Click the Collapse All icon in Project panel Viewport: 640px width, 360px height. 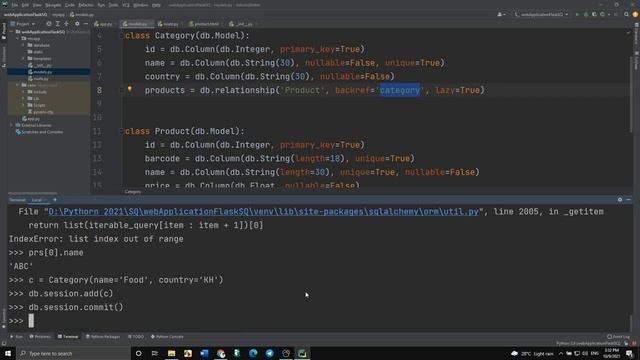(x=66, y=24)
